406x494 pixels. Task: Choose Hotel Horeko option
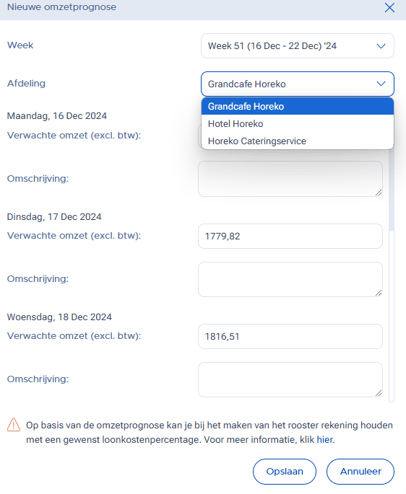coord(297,124)
